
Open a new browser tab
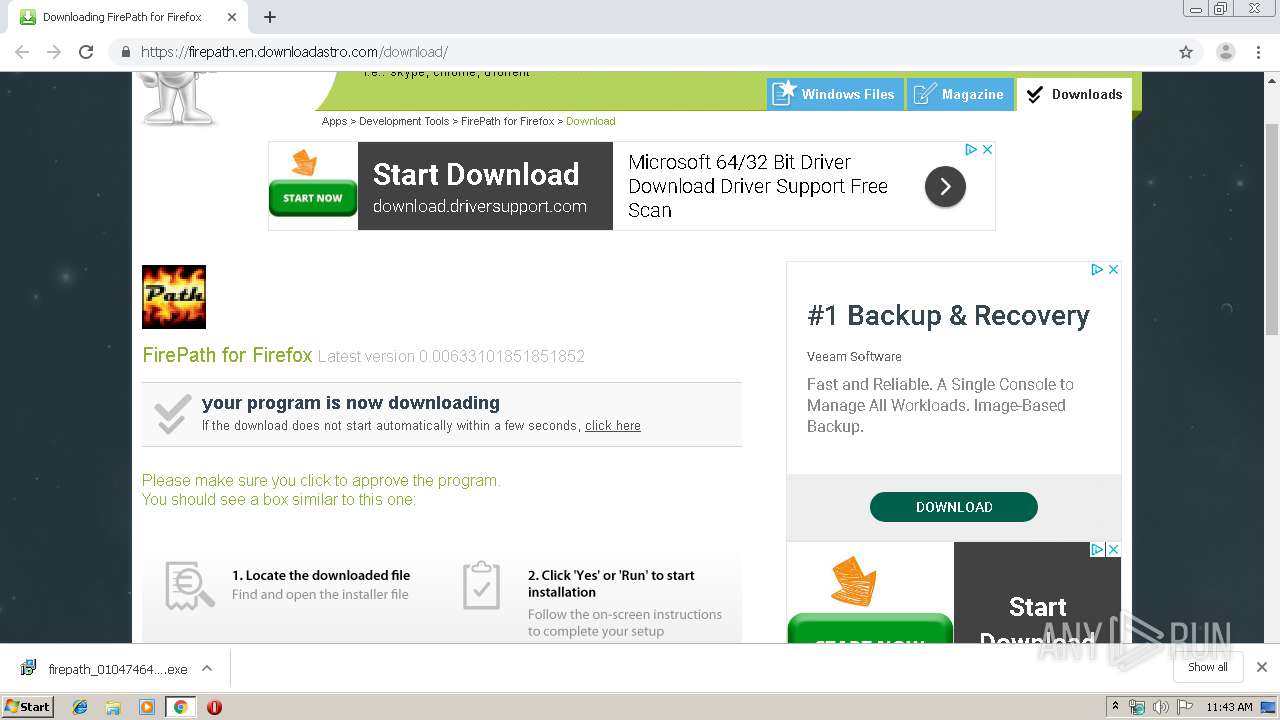270,17
